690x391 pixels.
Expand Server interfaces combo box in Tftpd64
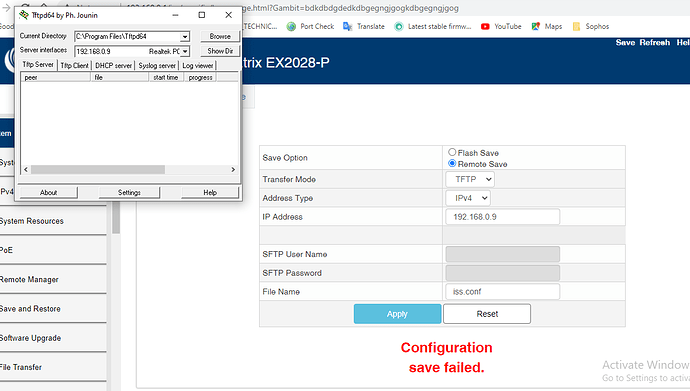pyautogui.click(x=185, y=51)
